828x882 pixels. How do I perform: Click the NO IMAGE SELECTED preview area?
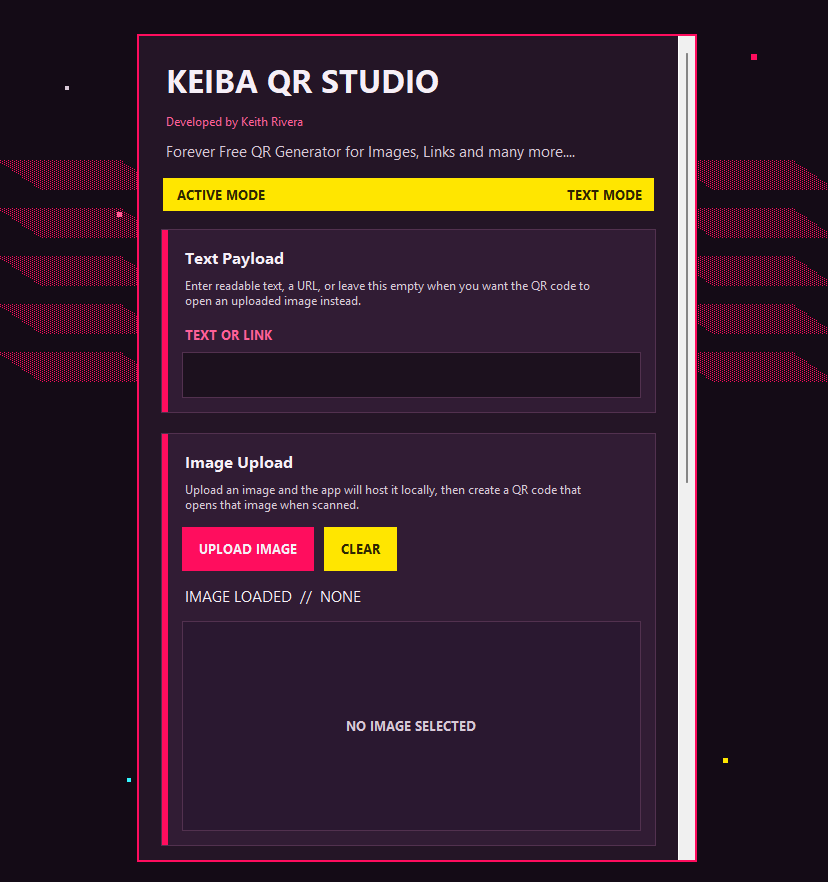pyautogui.click(x=411, y=725)
